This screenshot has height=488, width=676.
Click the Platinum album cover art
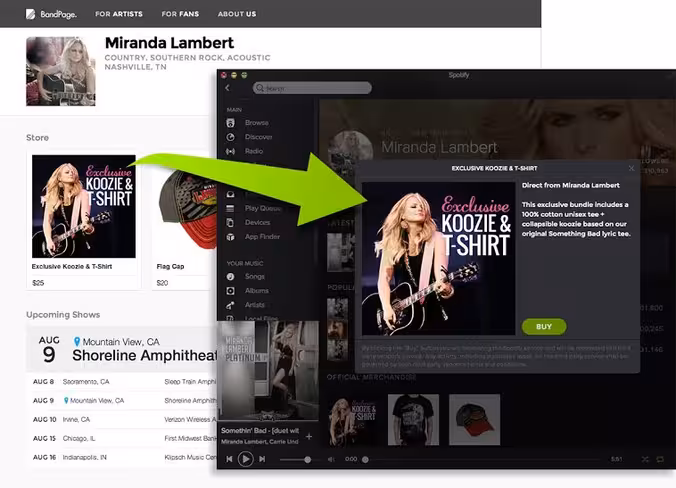268,371
